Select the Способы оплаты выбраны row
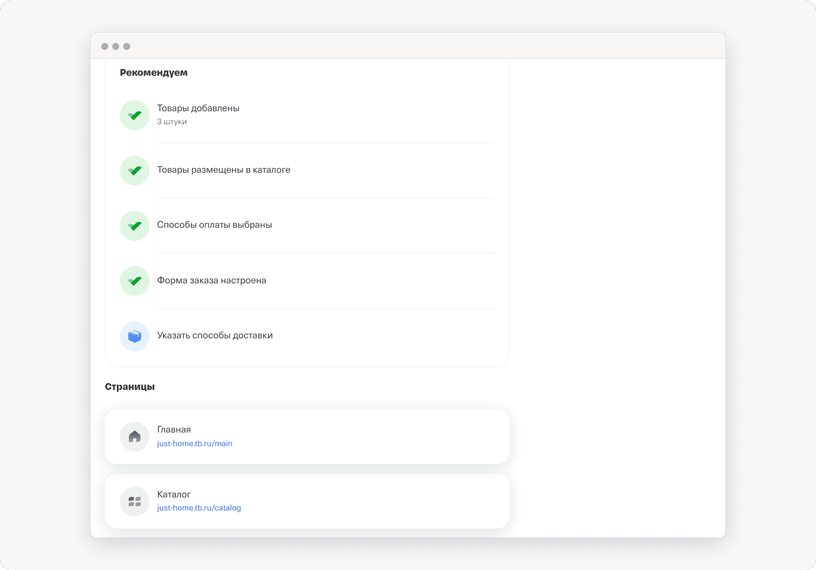Viewport: 816px width, 570px height. [x=307, y=225]
